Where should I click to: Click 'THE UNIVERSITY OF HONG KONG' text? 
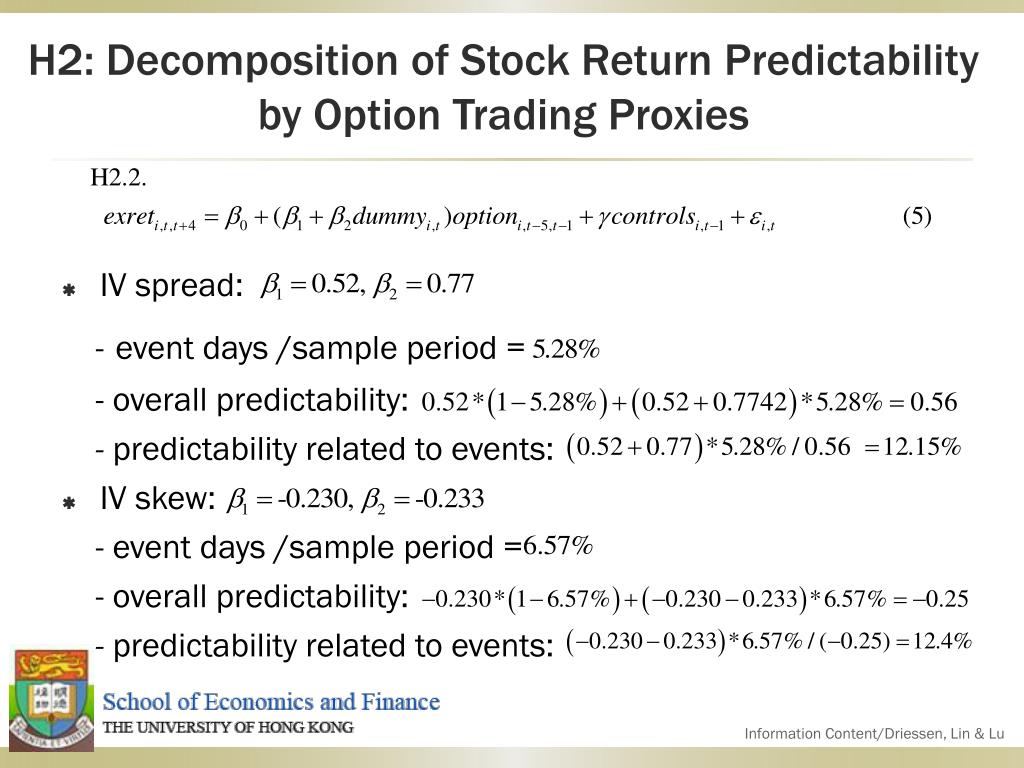coord(228,728)
